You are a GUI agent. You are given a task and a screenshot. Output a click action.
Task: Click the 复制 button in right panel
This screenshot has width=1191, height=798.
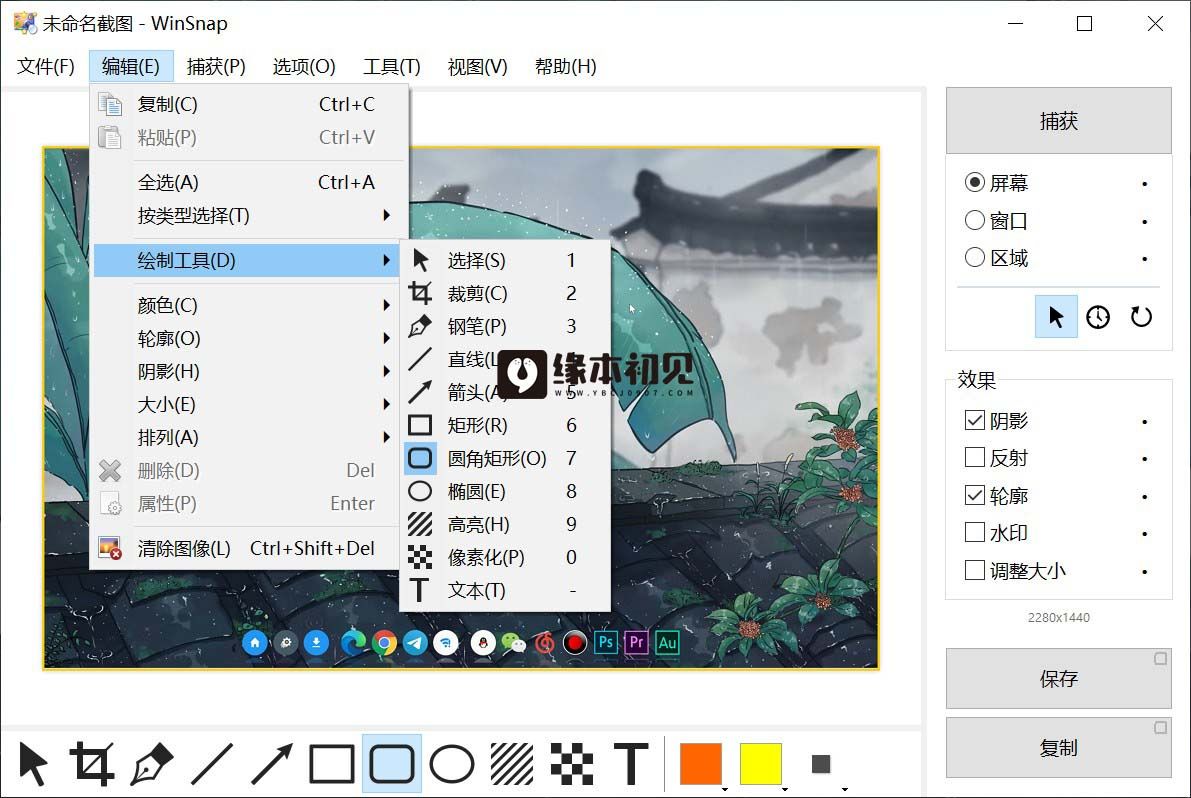pos(1058,748)
